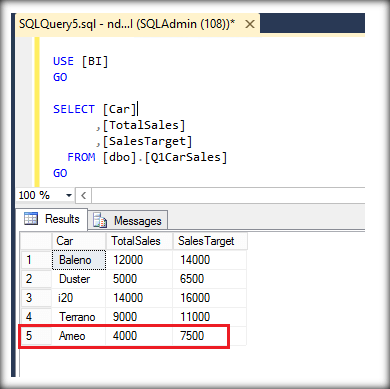
Task: Click the 12000 TotalSales cell
Action: click(x=139, y=260)
